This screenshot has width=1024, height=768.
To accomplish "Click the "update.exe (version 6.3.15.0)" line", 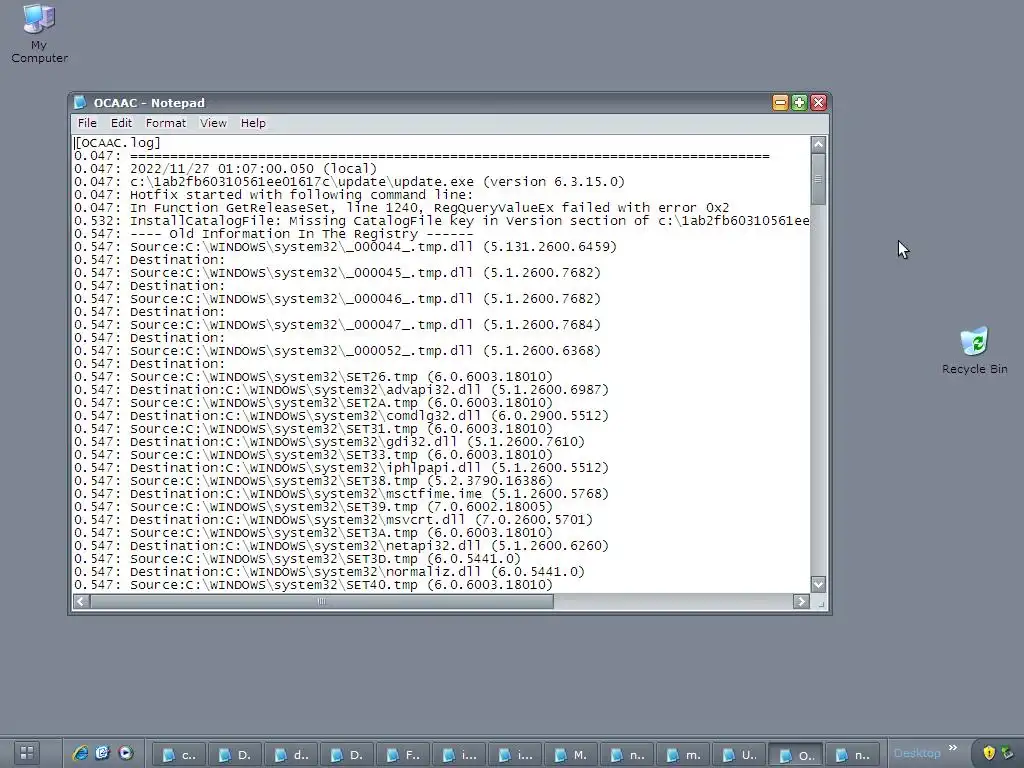I will click(349, 182).
